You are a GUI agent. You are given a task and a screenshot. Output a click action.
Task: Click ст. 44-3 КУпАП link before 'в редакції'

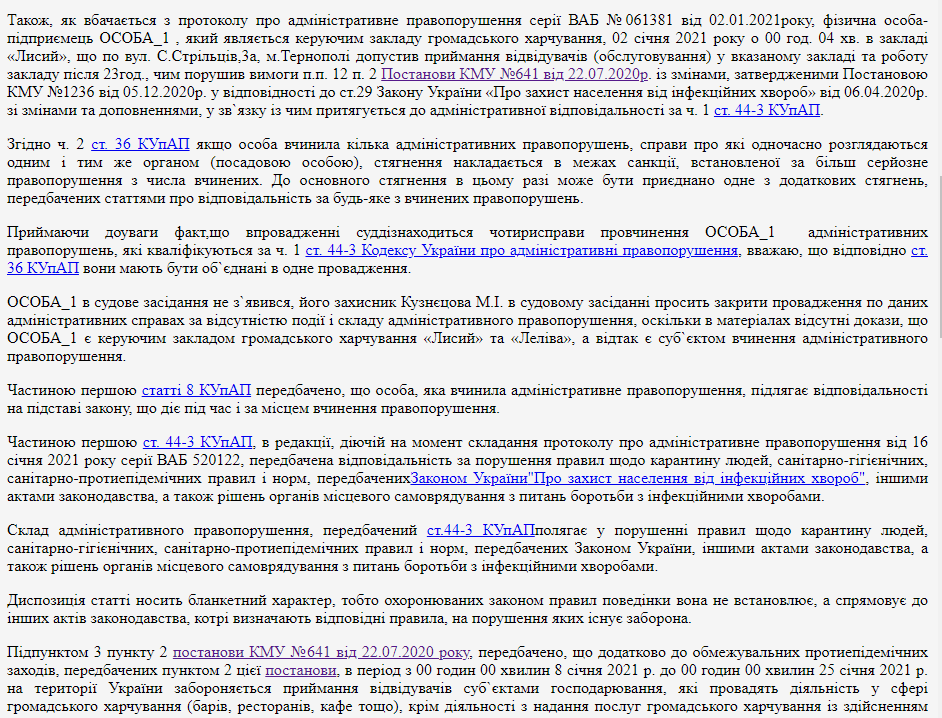[x=198, y=443]
